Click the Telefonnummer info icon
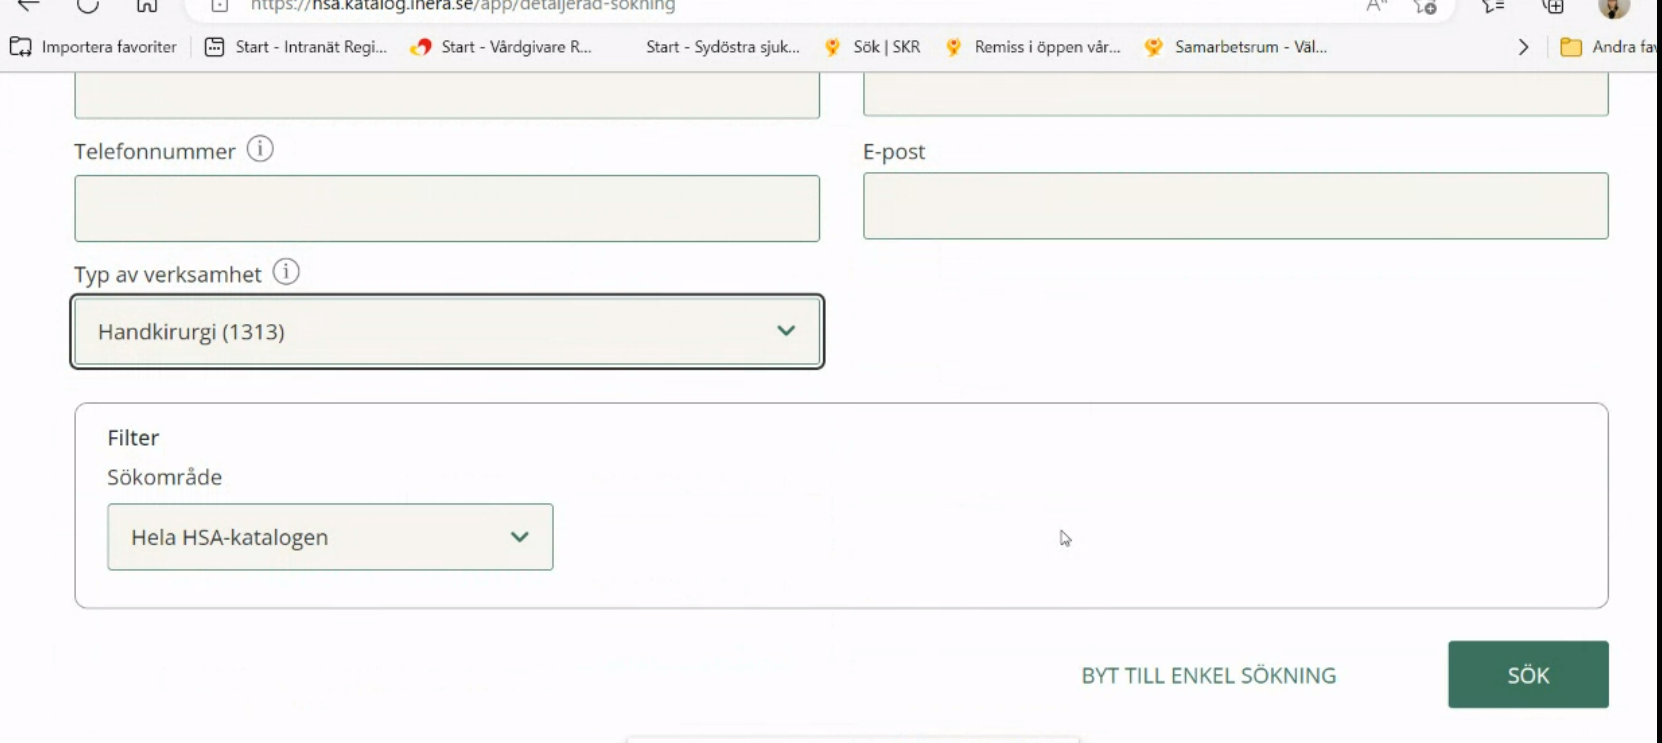 point(260,149)
